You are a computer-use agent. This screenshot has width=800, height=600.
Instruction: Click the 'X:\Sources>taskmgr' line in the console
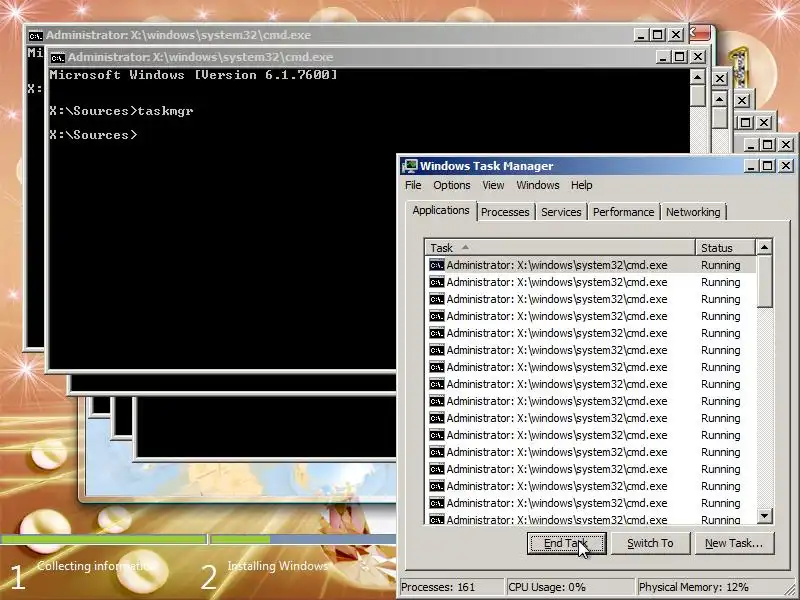[121, 111]
